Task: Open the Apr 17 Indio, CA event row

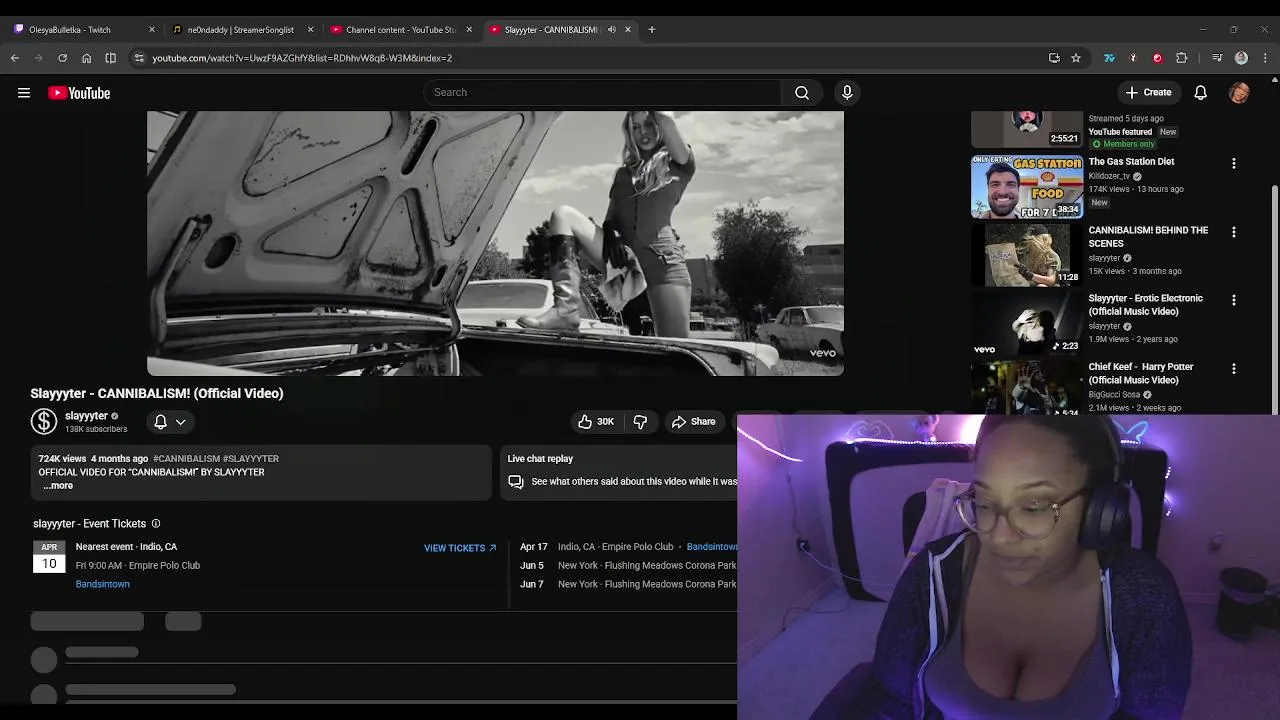Action: 628,547
